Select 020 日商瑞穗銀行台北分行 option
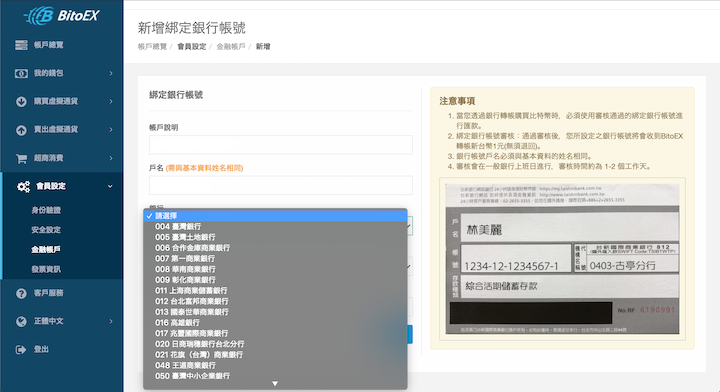Image resolution: width=720 pixels, height=392 pixels. pos(275,344)
